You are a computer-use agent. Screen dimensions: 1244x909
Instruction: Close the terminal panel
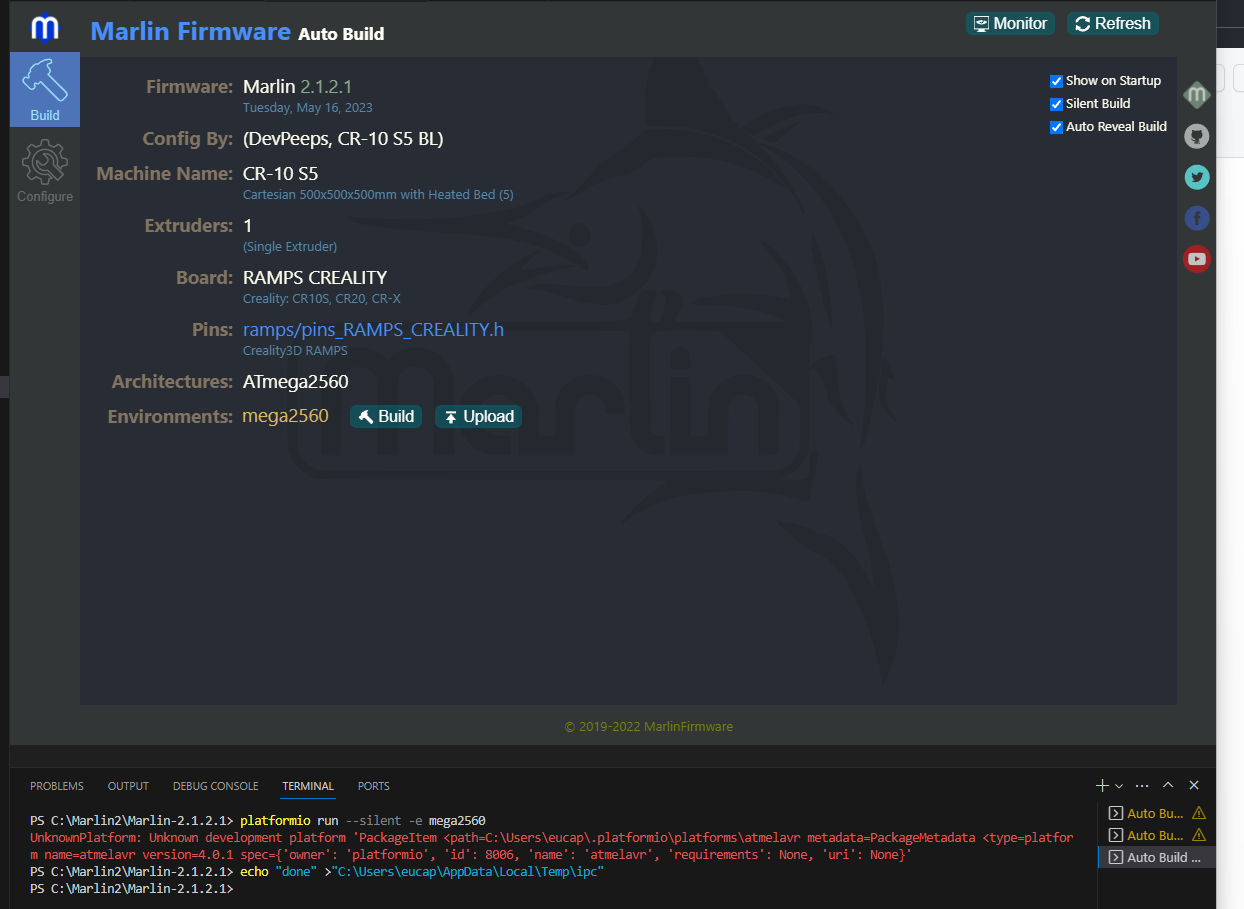point(1193,786)
